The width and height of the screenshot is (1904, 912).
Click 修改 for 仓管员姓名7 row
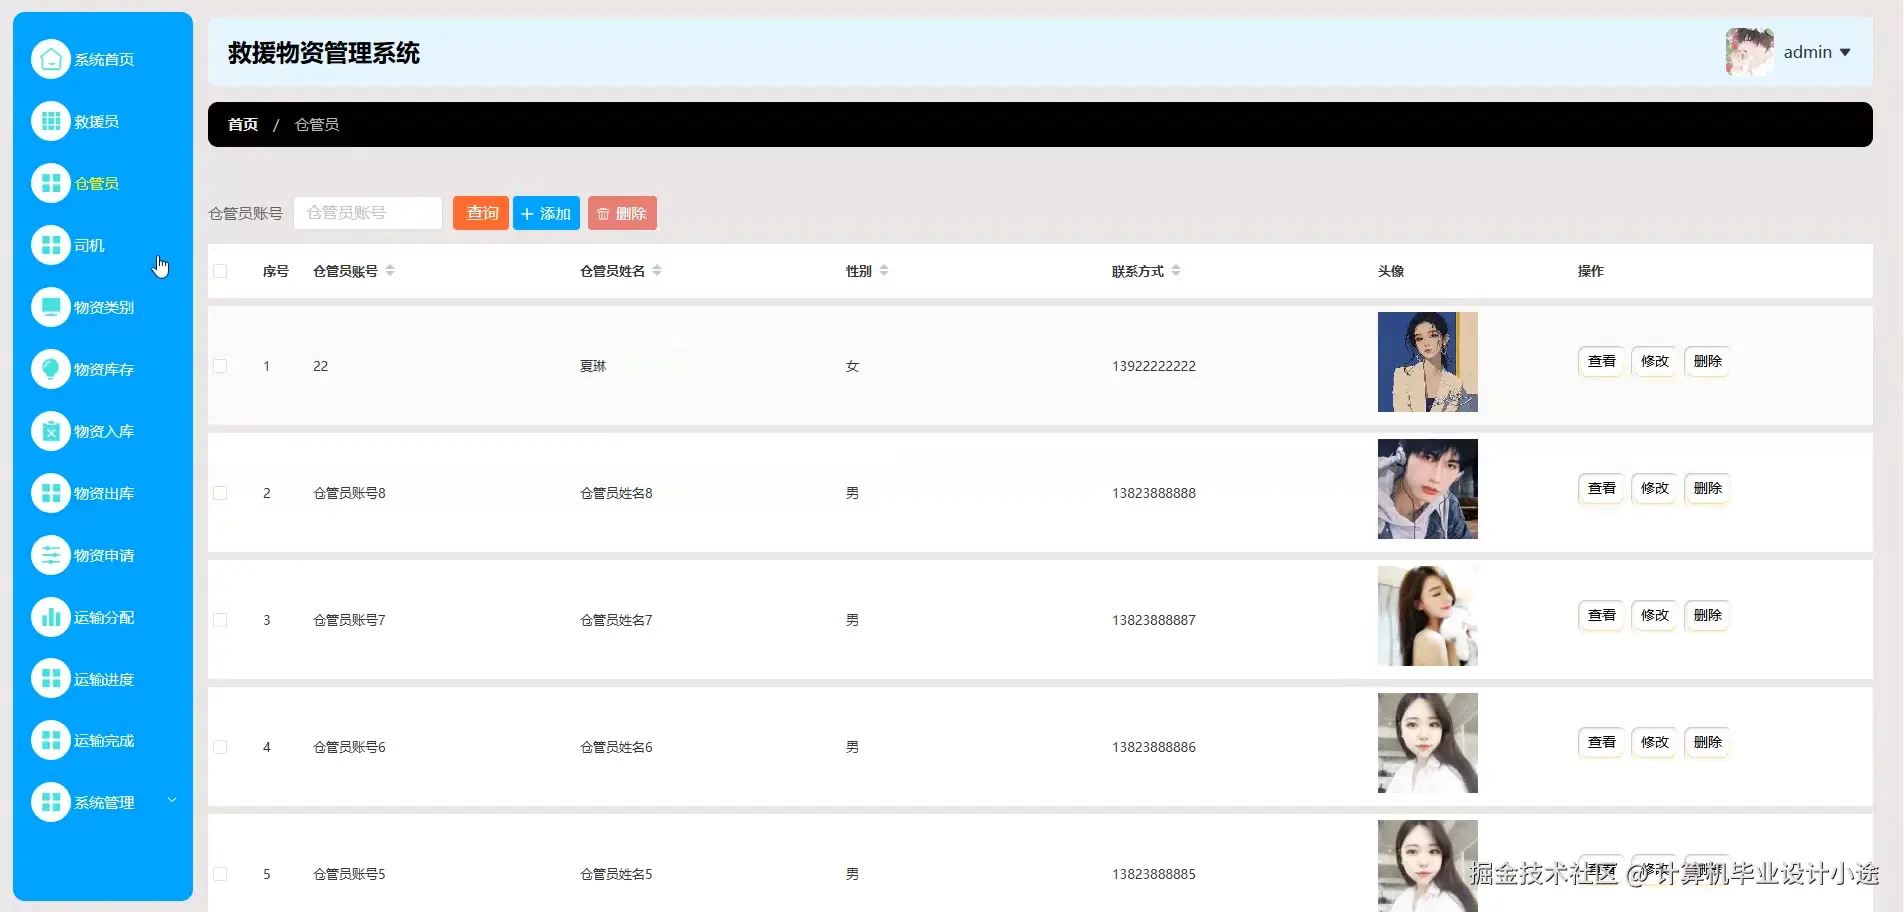click(x=1655, y=615)
